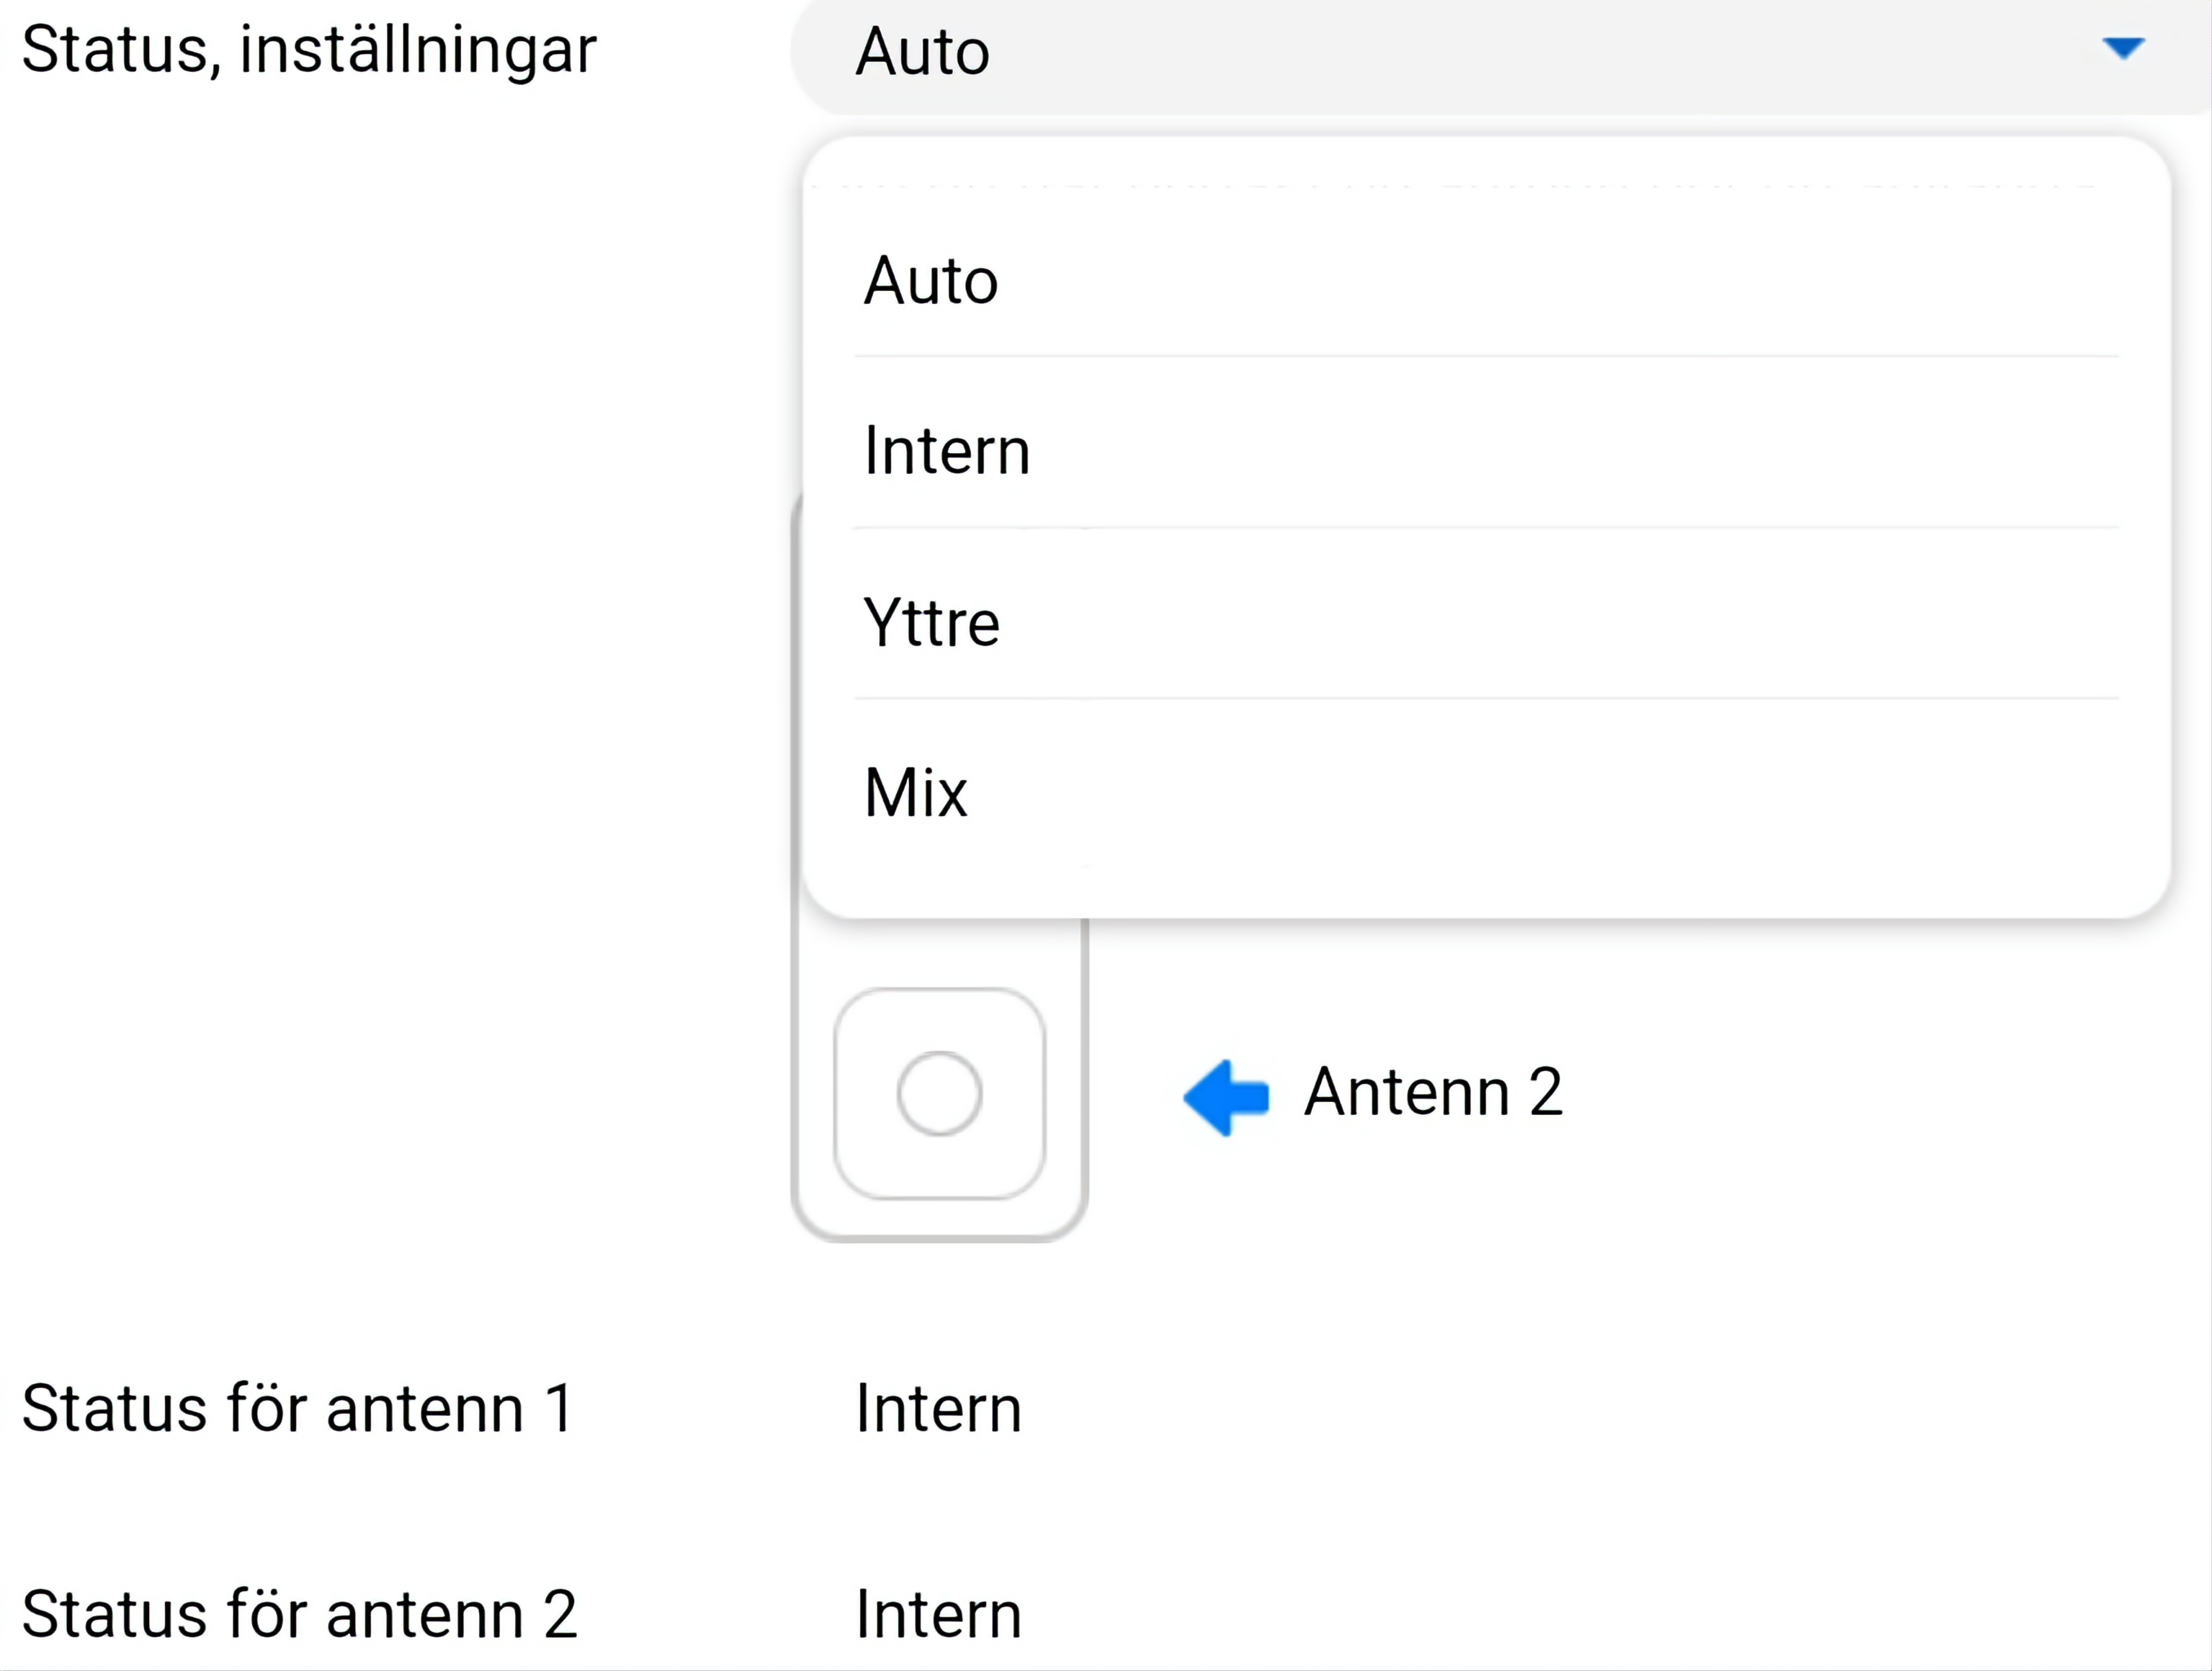Click the Status för antenn 2 label
This screenshot has width=2212, height=1671.
(x=299, y=1614)
